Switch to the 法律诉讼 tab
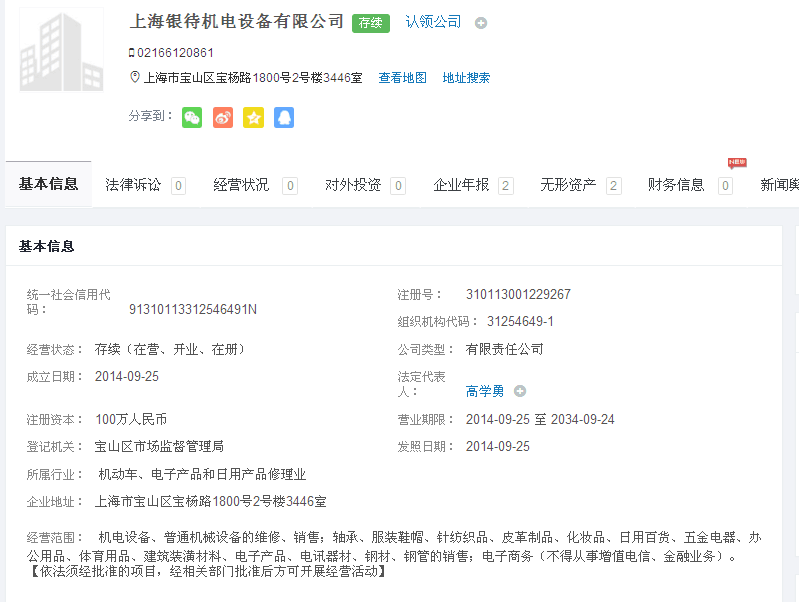The image size is (799, 602). [133, 185]
